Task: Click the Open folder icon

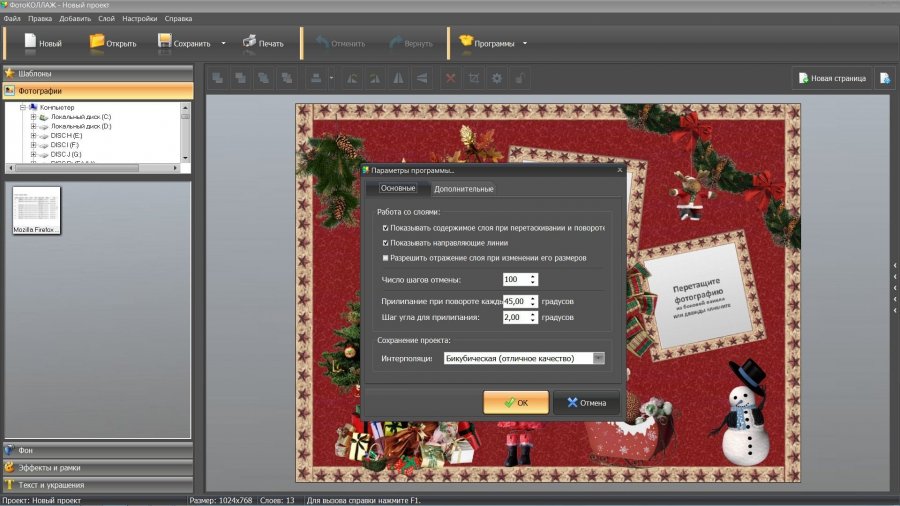Action: (x=97, y=42)
